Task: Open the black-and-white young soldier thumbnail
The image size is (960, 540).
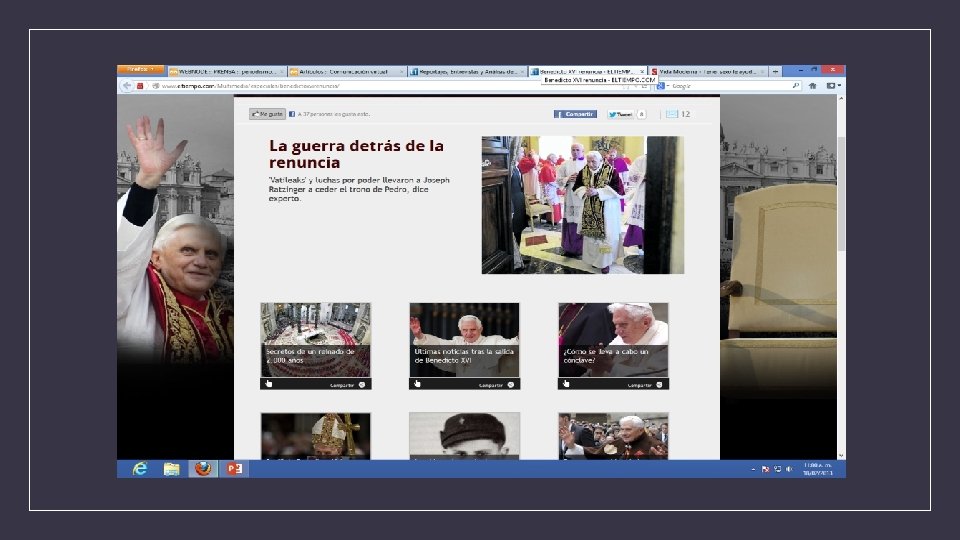Action: coord(464,436)
